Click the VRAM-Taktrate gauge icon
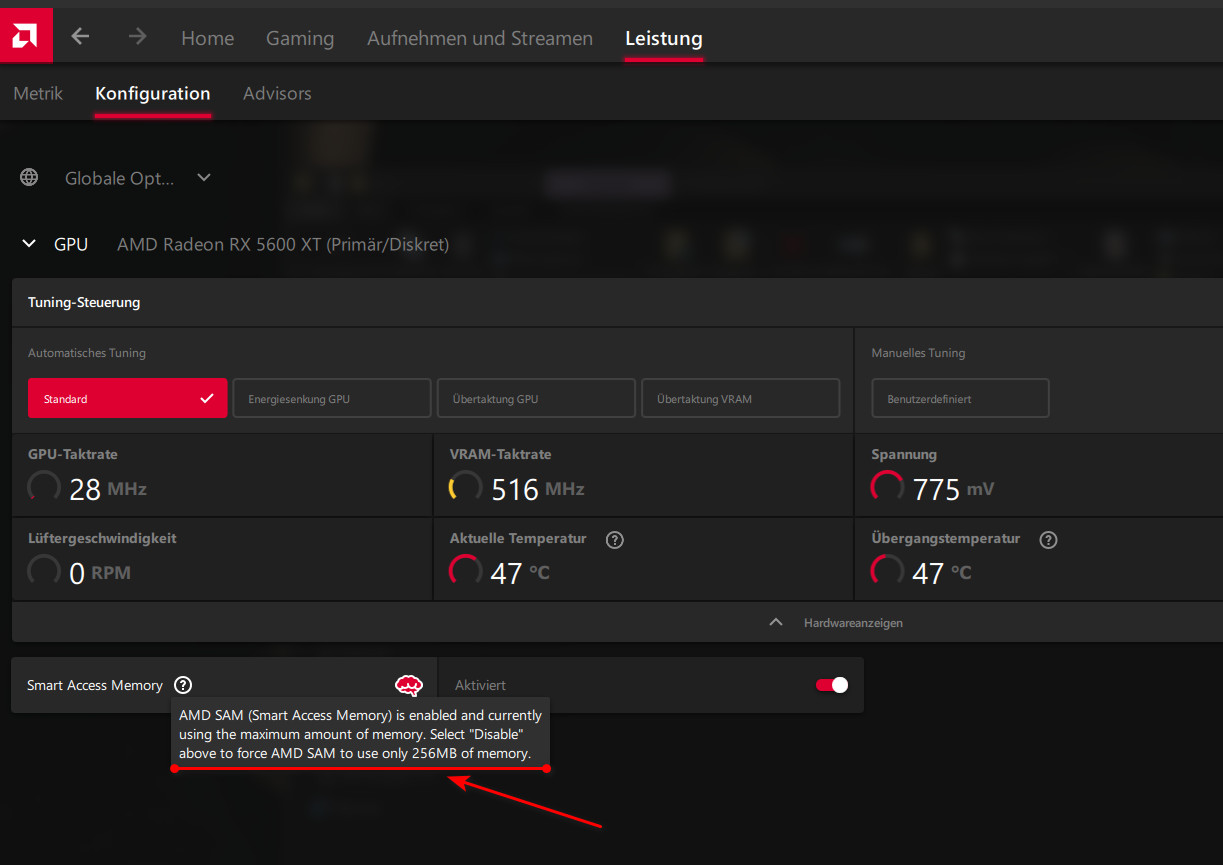Viewport: 1223px width, 865px height. (466, 487)
